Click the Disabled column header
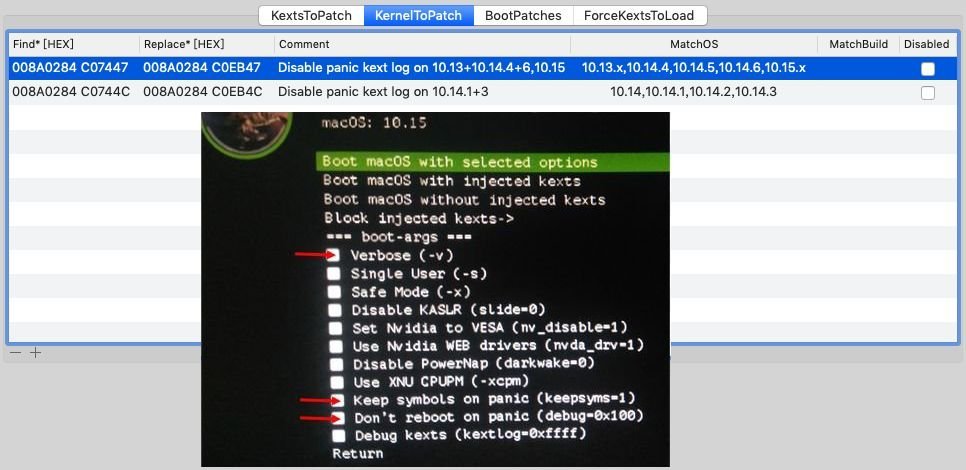Image resolution: width=966 pixels, height=470 pixels. (927, 44)
